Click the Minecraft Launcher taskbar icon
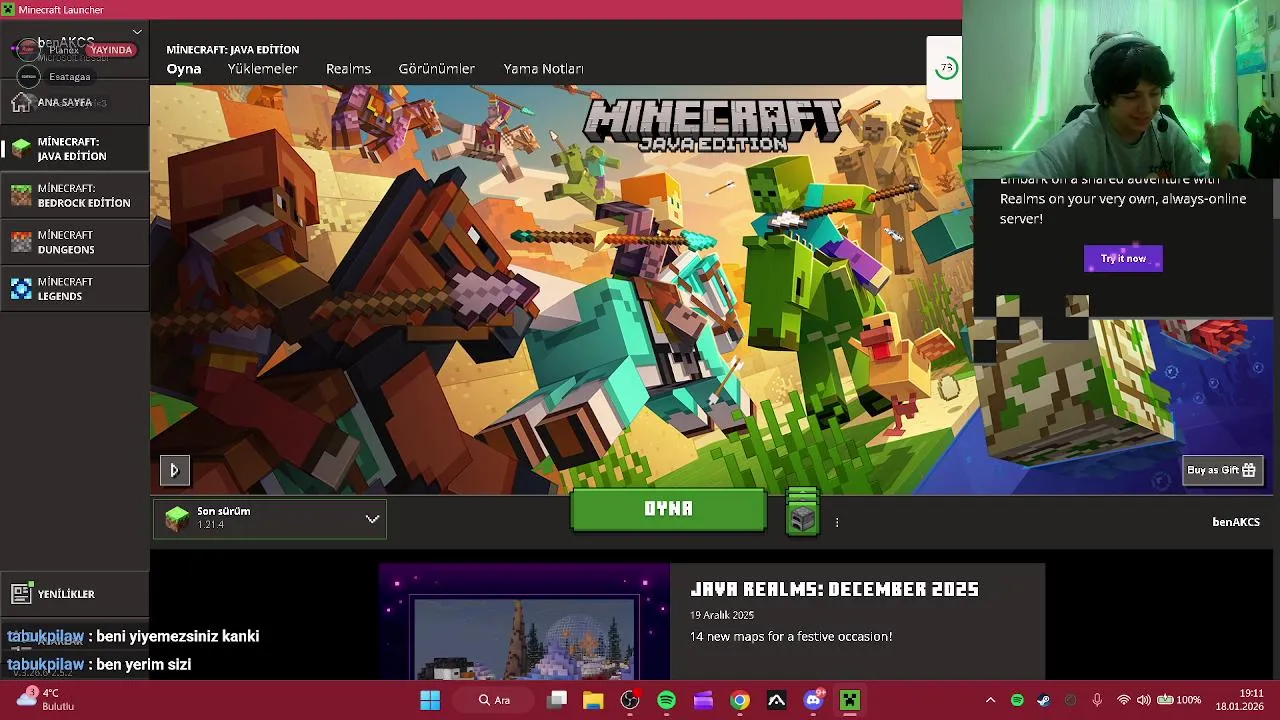Screen dimensions: 1280x720 [x=850, y=700]
